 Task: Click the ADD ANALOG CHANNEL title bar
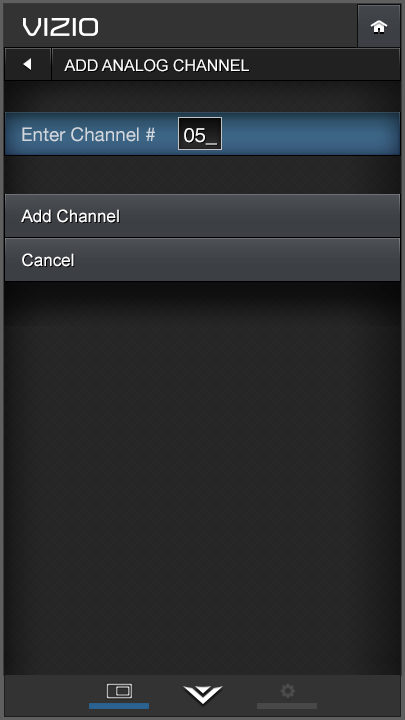(226, 64)
